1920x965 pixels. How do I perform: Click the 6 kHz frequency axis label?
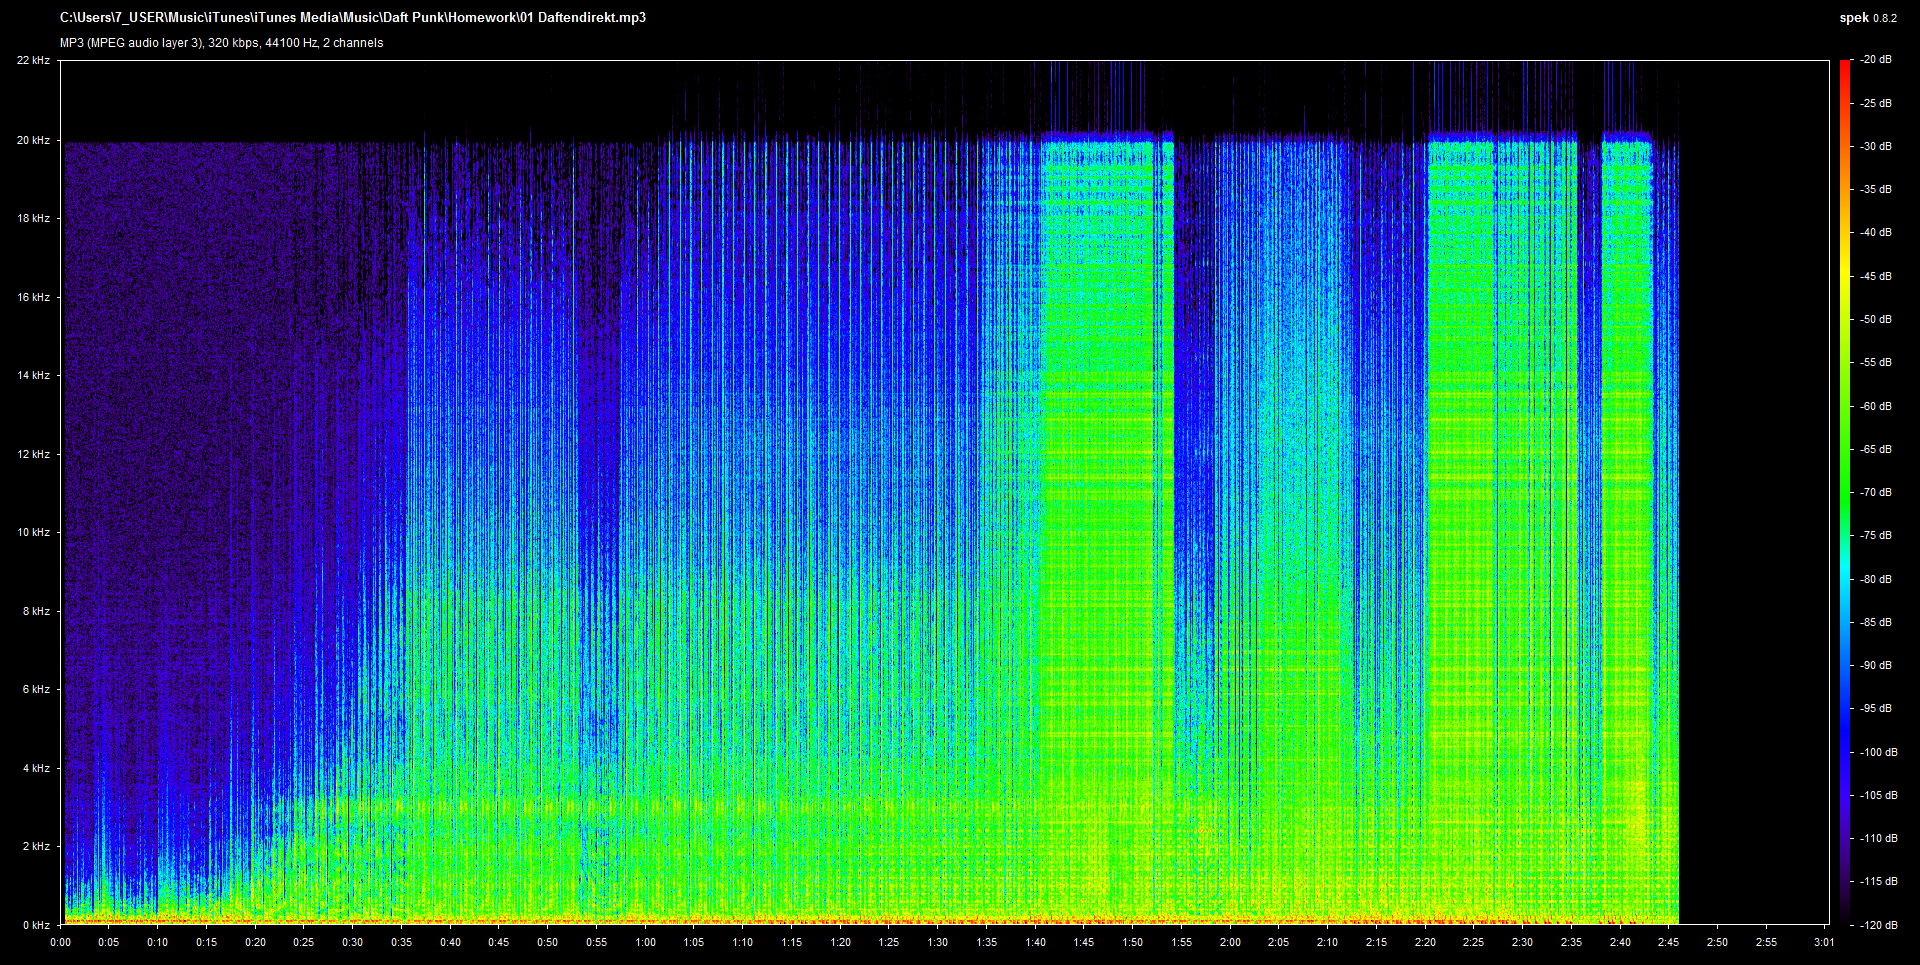coord(36,689)
